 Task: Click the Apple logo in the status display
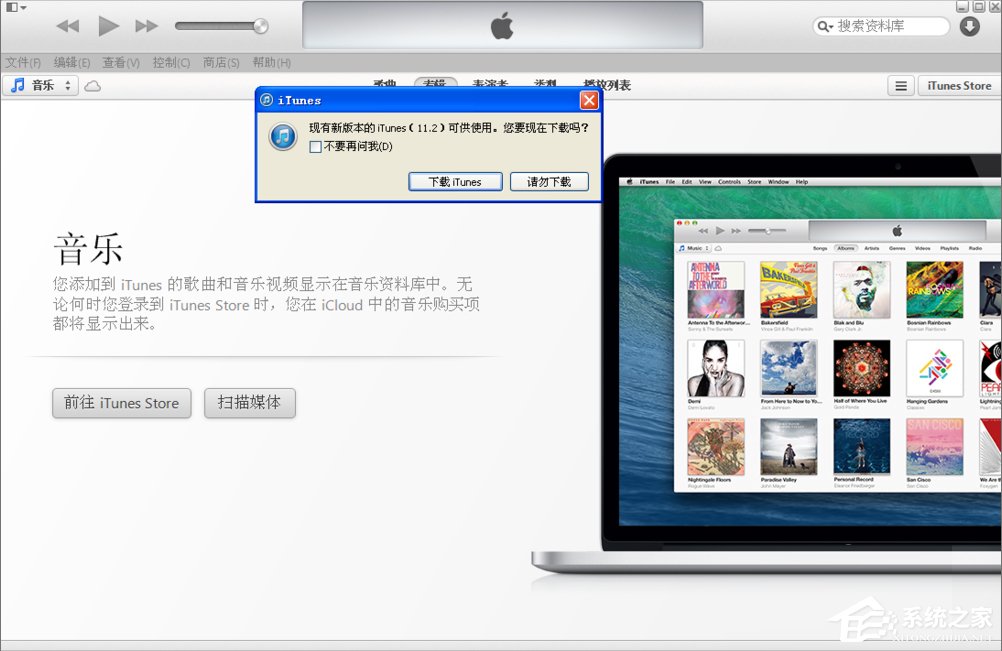click(500, 25)
